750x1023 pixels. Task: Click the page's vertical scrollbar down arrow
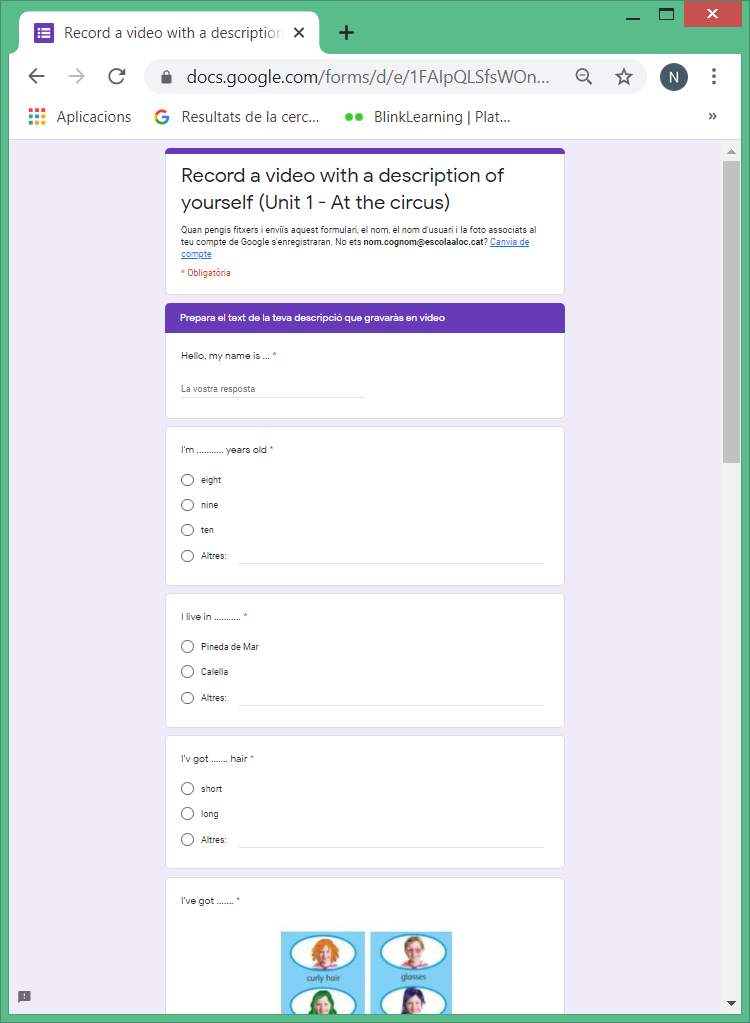[x=732, y=1003]
